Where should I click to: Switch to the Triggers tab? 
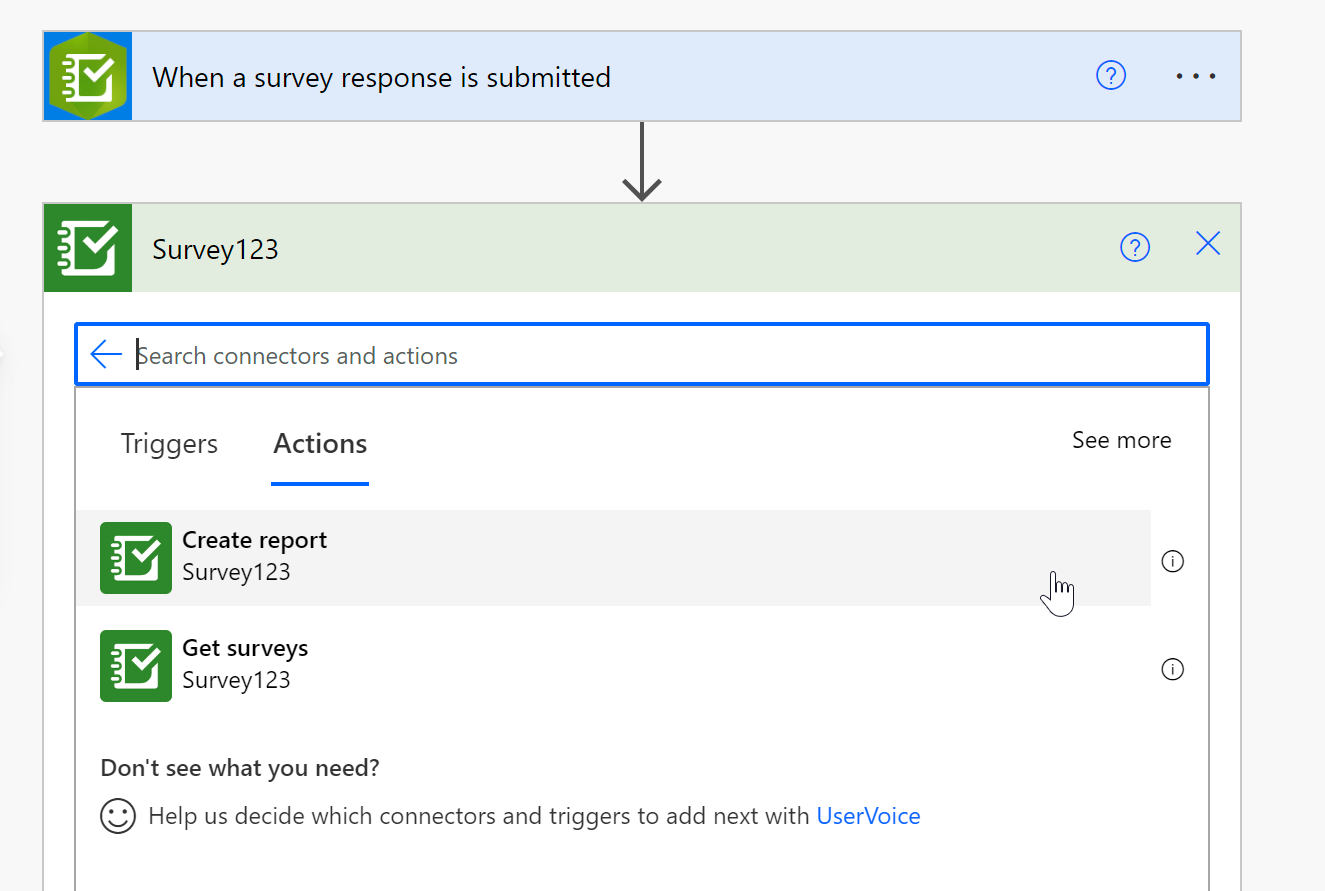click(x=169, y=444)
